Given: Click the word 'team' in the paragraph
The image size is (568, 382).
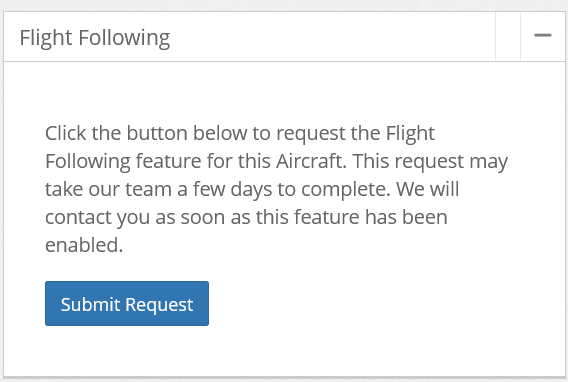Looking at the screenshot, I should 149,190.
